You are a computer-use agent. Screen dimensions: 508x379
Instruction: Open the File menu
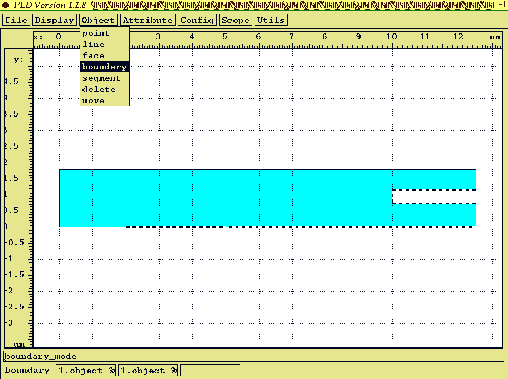coord(16,20)
